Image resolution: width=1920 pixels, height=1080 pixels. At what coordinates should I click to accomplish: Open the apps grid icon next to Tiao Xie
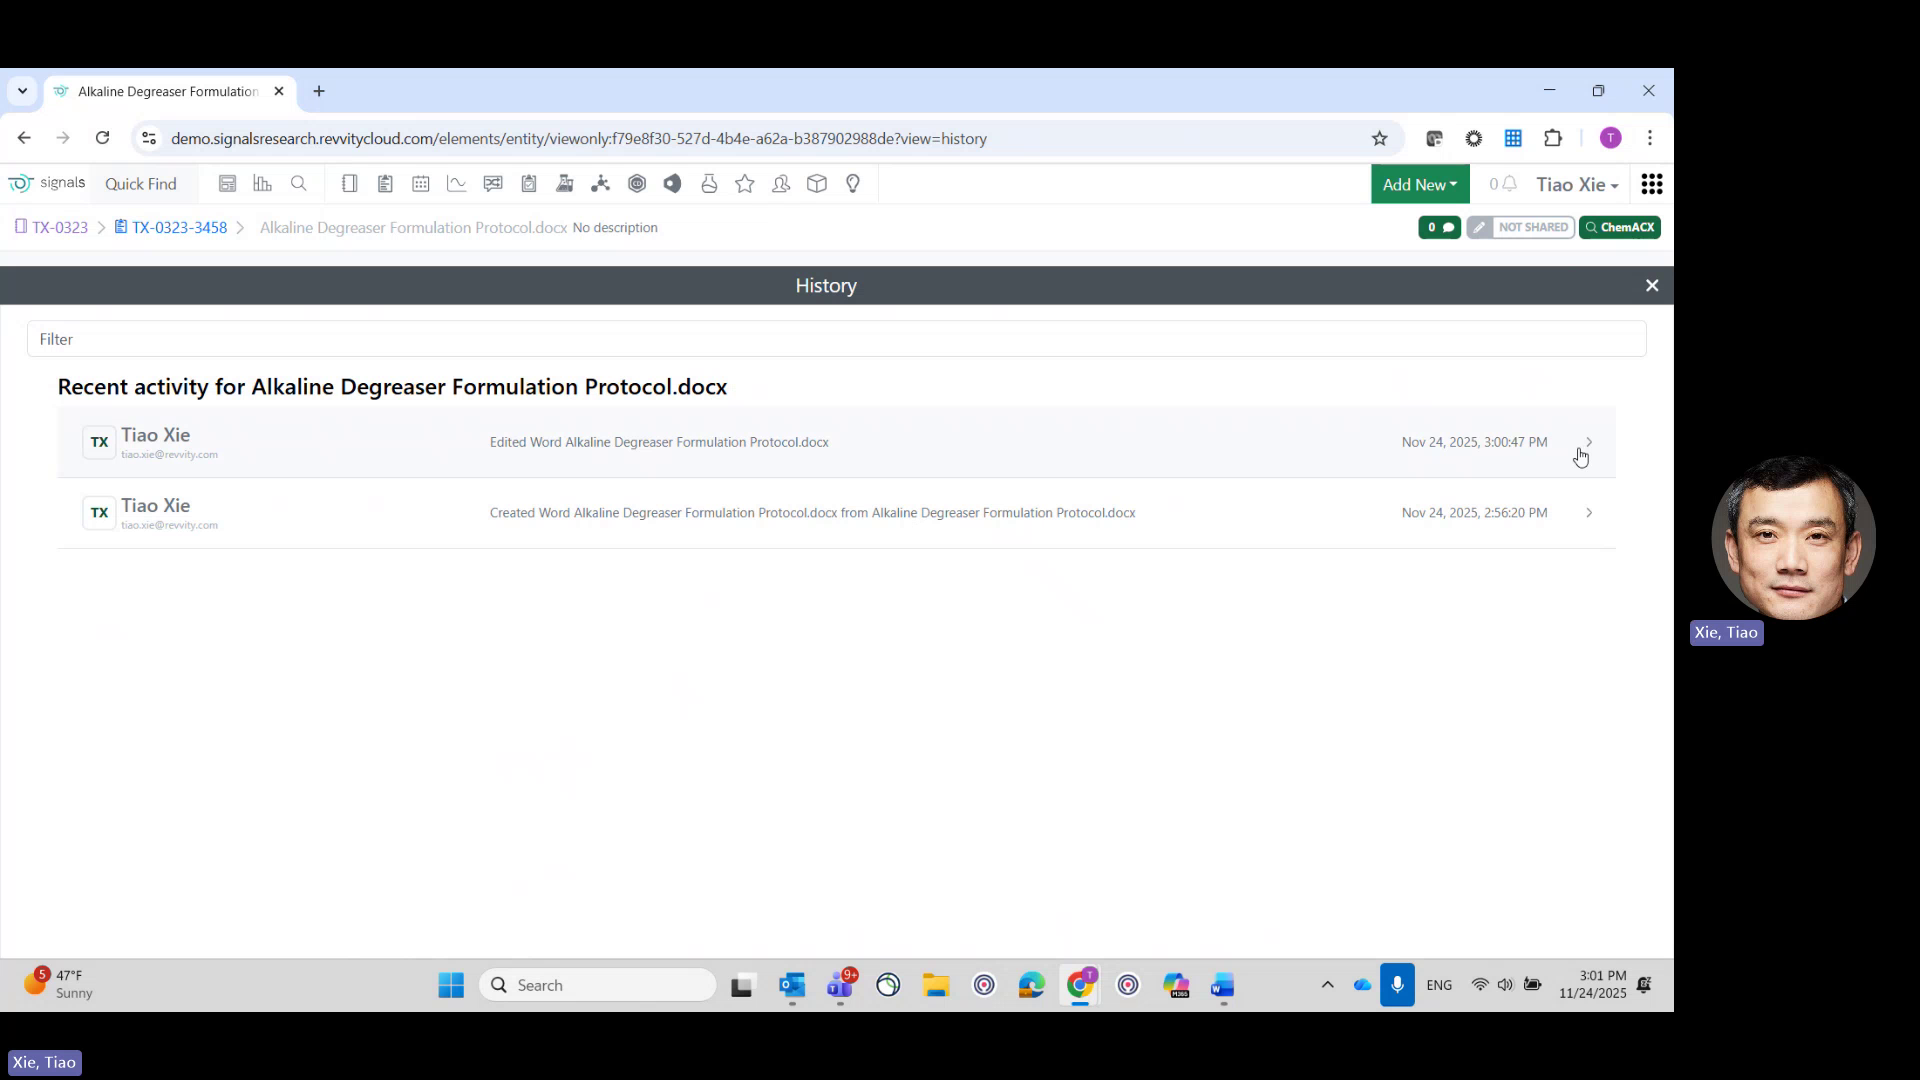(x=1653, y=183)
